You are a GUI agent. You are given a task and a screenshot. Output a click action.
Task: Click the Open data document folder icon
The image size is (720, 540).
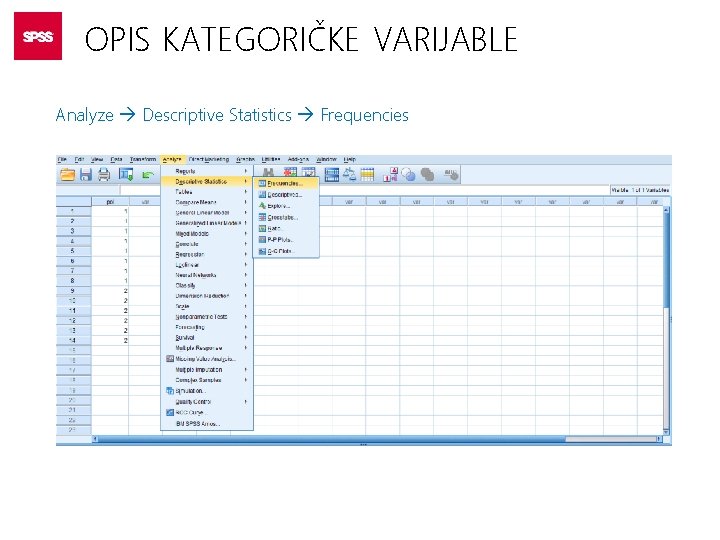coord(68,175)
